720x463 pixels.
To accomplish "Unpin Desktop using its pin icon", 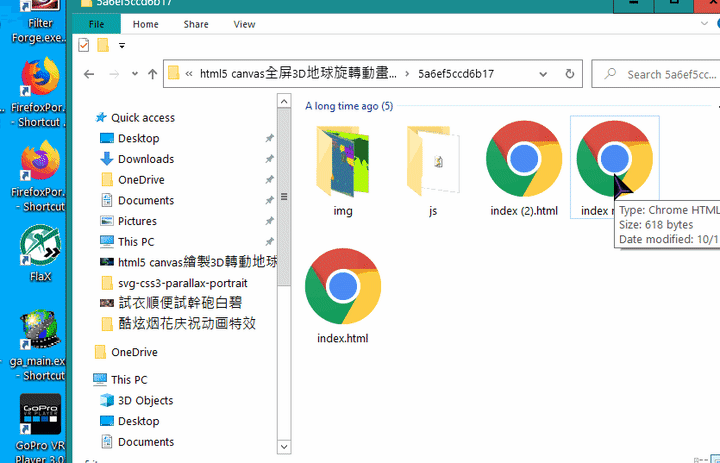I will click(x=270, y=138).
